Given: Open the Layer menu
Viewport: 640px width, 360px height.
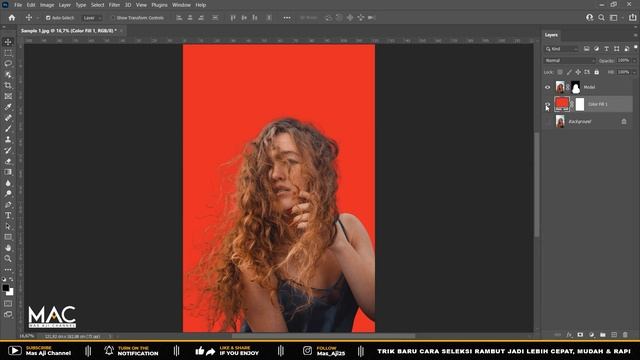Looking at the screenshot, I should (x=64, y=5).
